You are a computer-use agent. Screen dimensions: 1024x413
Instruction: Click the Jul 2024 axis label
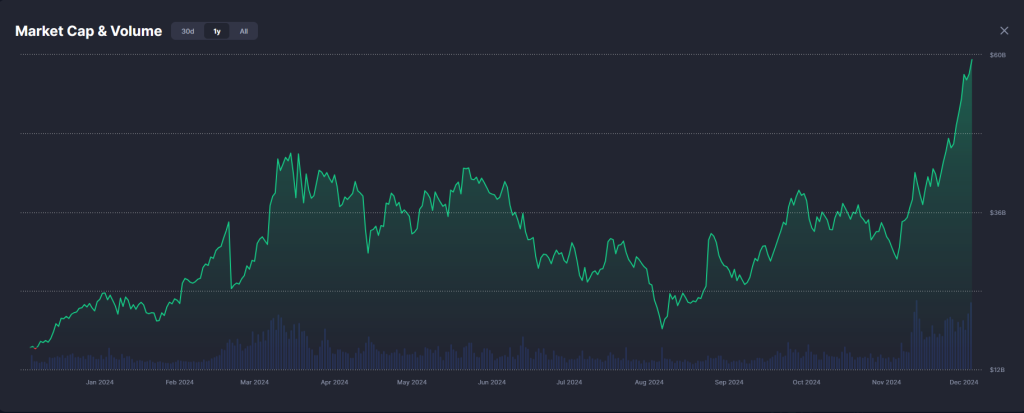pos(569,382)
